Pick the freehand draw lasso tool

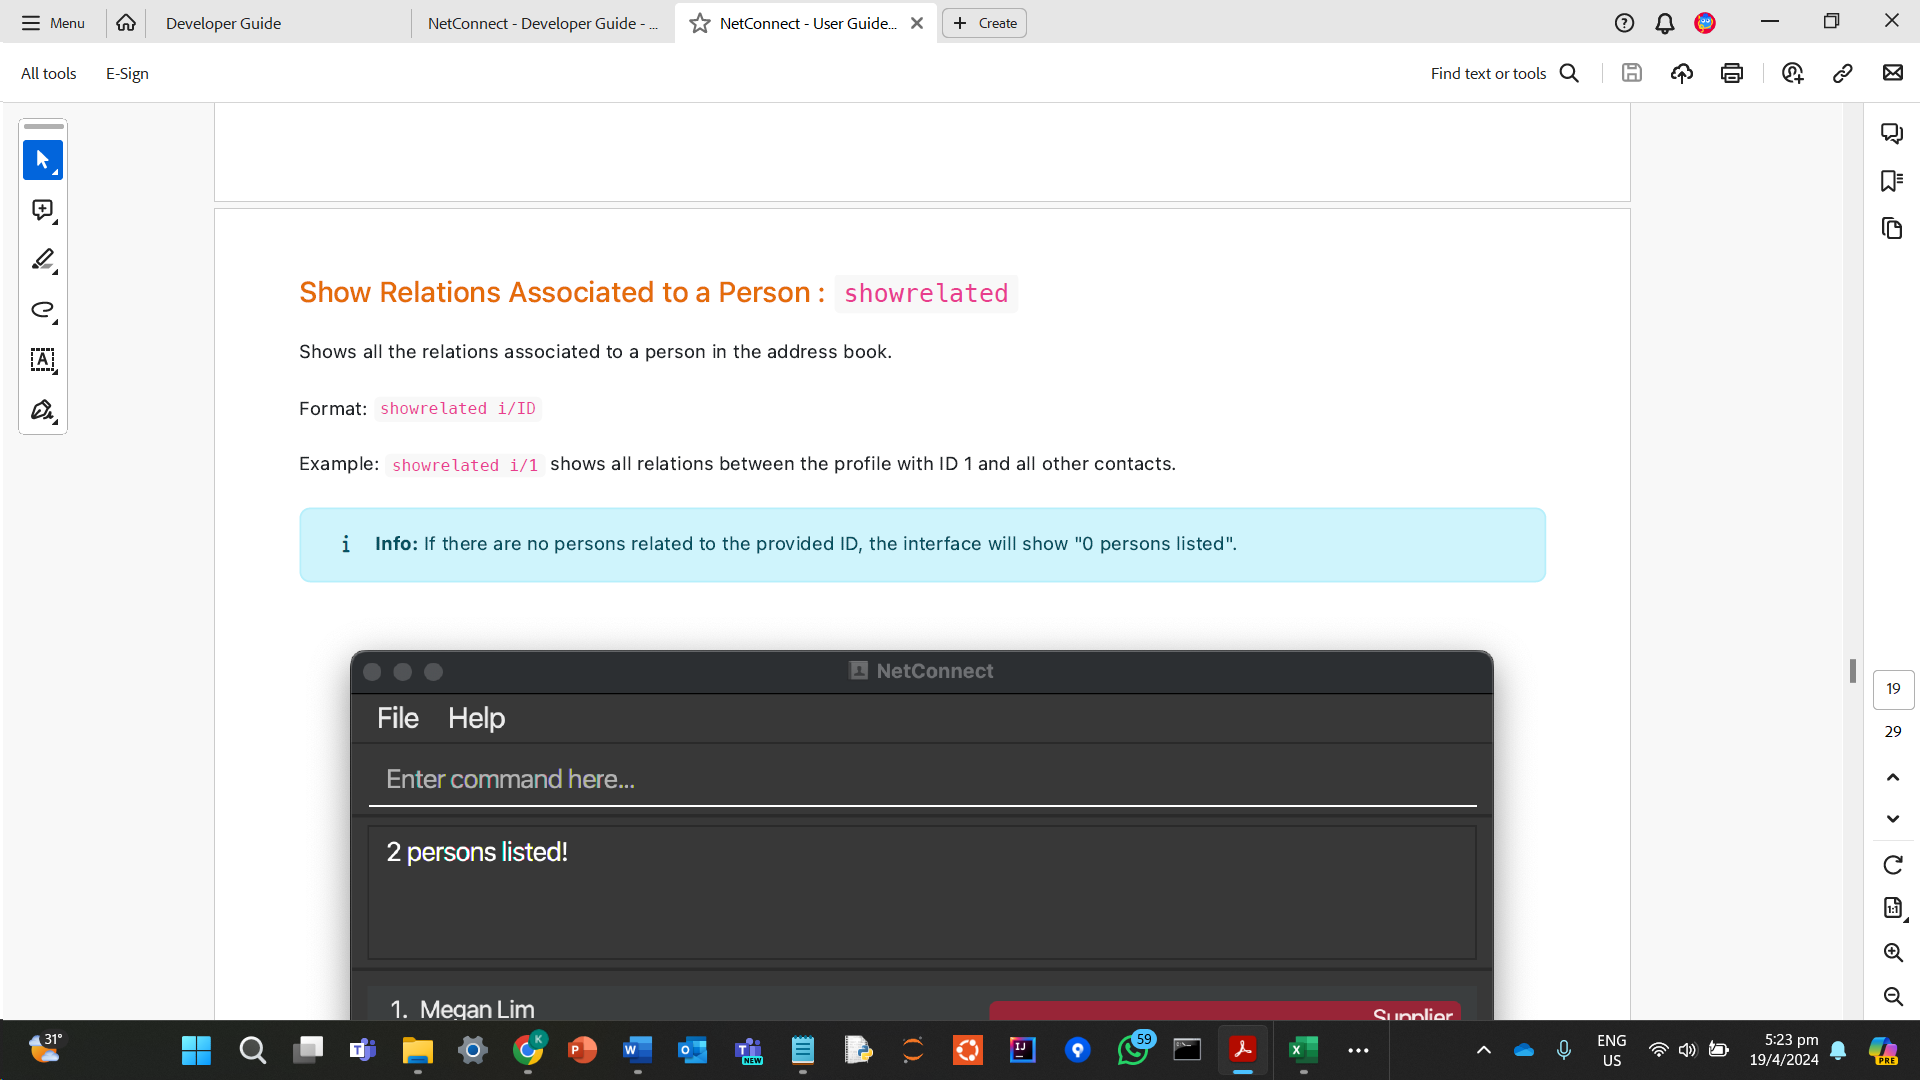tap(42, 310)
